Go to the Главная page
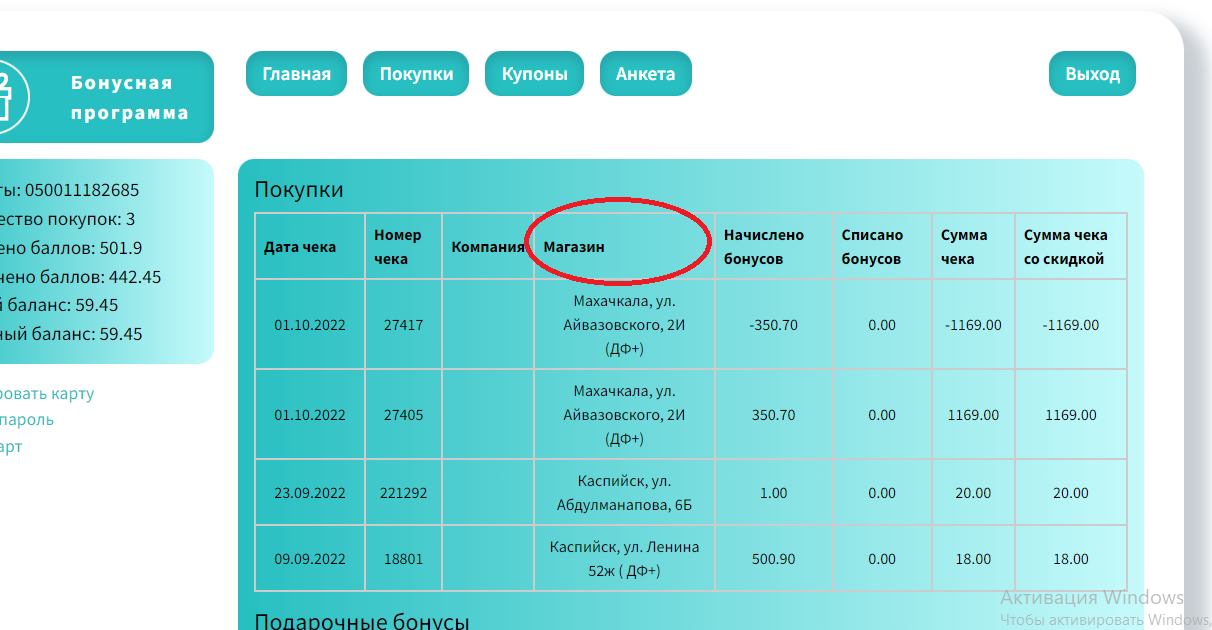The height and width of the screenshot is (630, 1212). pos(296,74)
